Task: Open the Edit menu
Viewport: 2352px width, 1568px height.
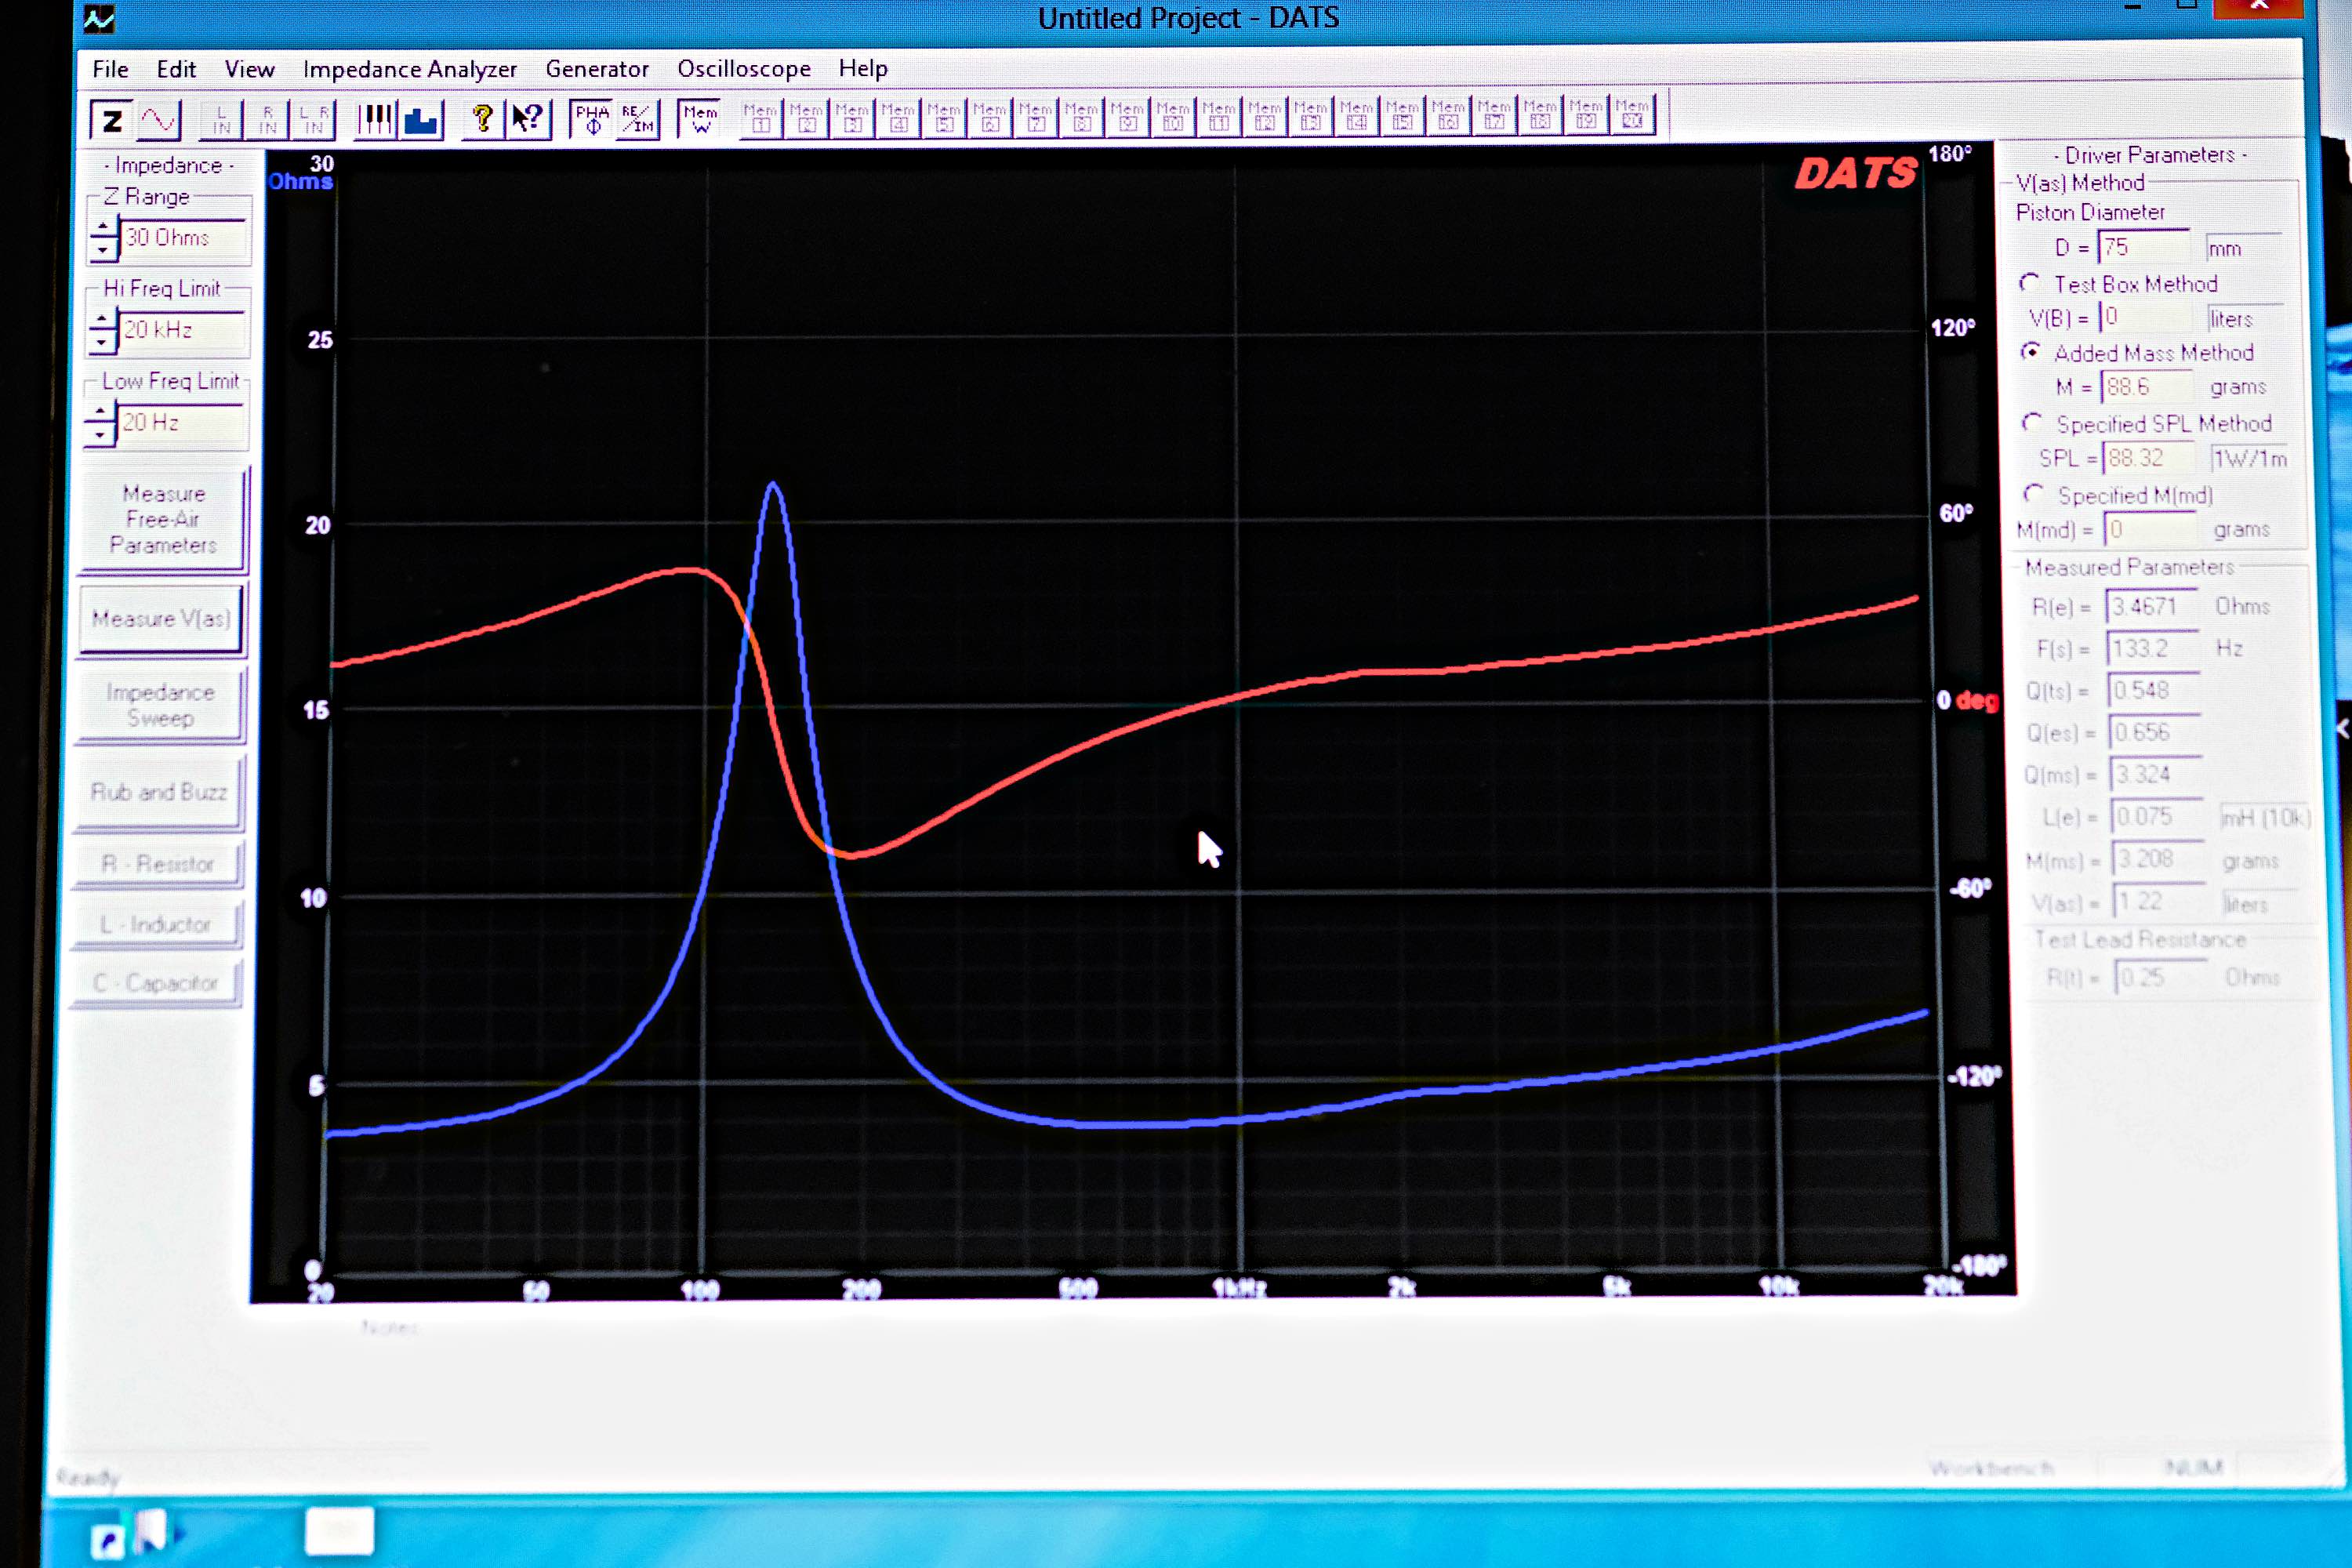Action: [x=176, y=69]
